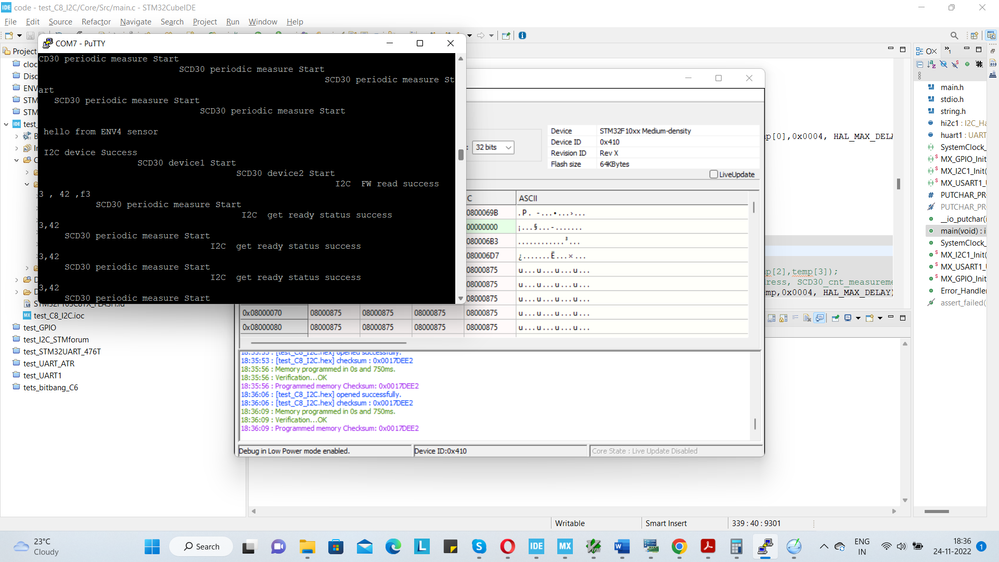Select test_STM32UART_476T project
The height and width of the screenshot is (562, 999).
coord(62,352)
